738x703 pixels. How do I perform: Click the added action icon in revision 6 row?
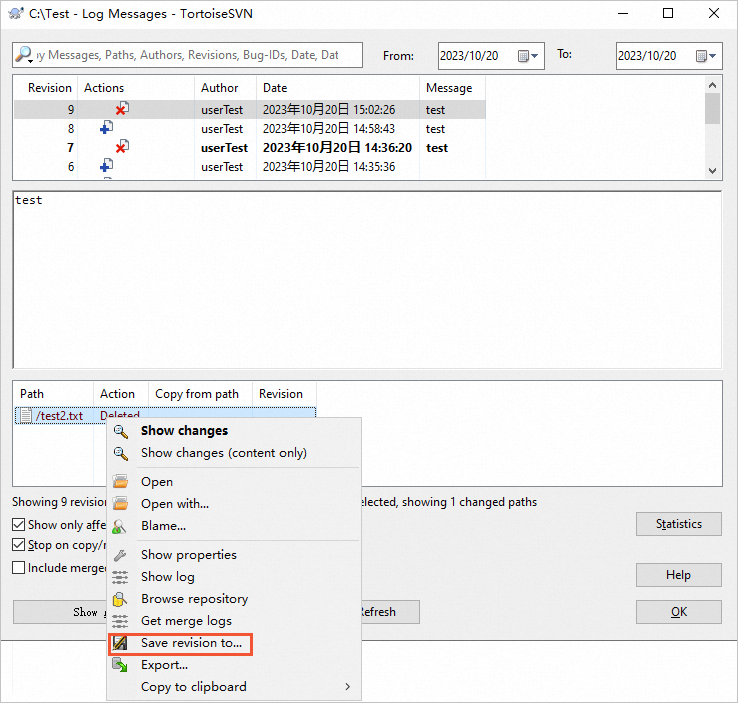(106, 165)
